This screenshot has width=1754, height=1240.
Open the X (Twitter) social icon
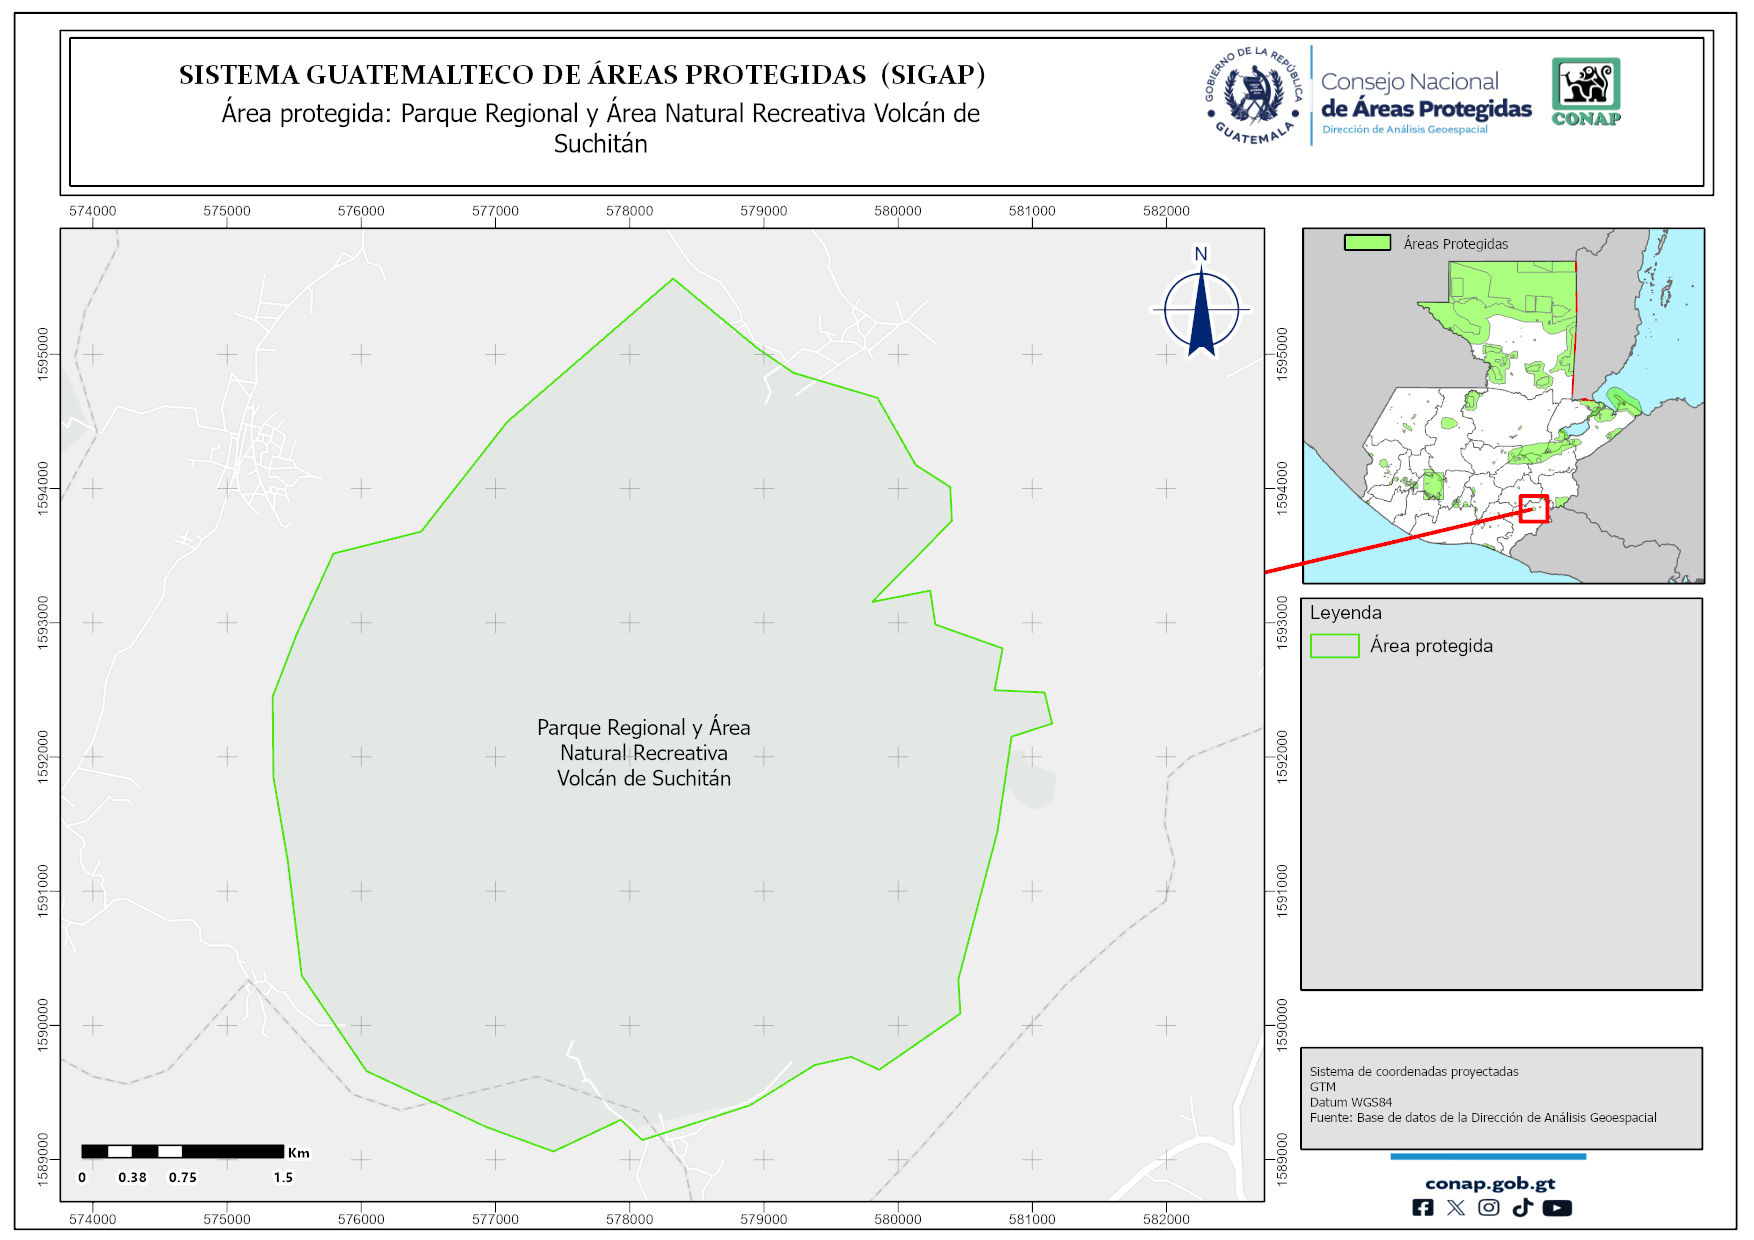(x=1456, y=1208)
